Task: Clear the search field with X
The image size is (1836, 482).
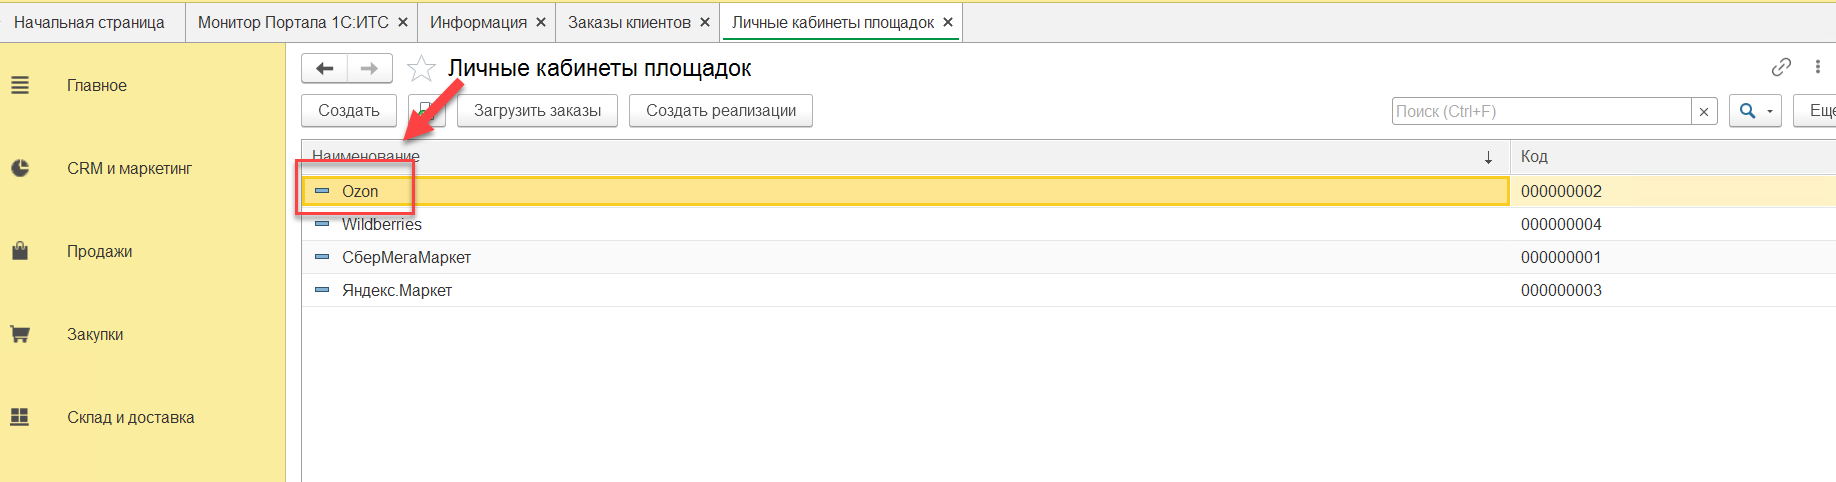Action: pos(1704,111)
